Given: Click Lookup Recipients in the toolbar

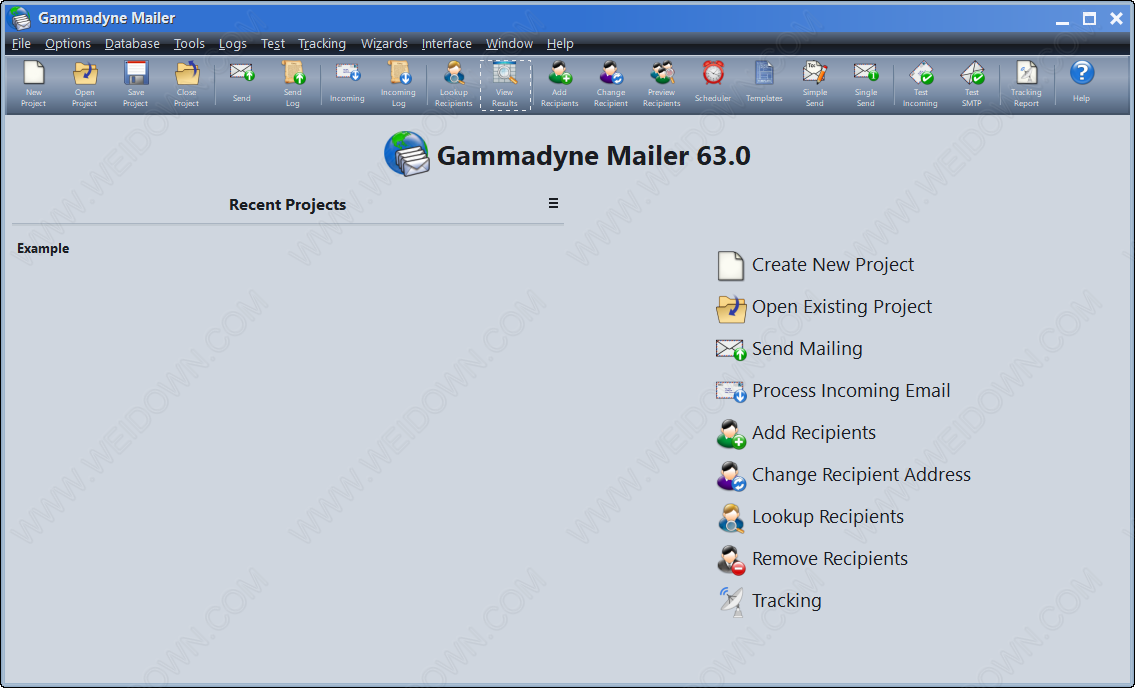Looking at the screenshot, I should tap(454, 84).
